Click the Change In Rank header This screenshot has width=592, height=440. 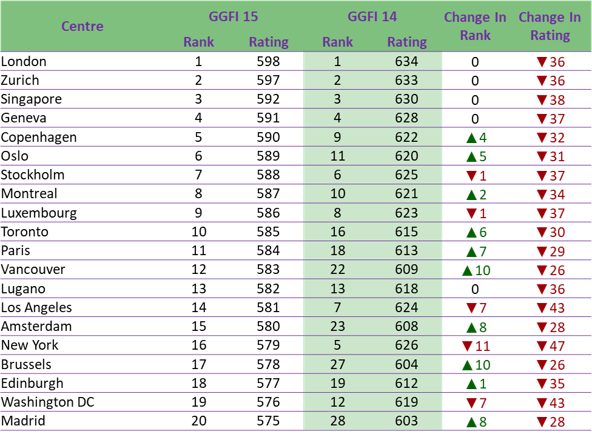[x=475, y=26]
